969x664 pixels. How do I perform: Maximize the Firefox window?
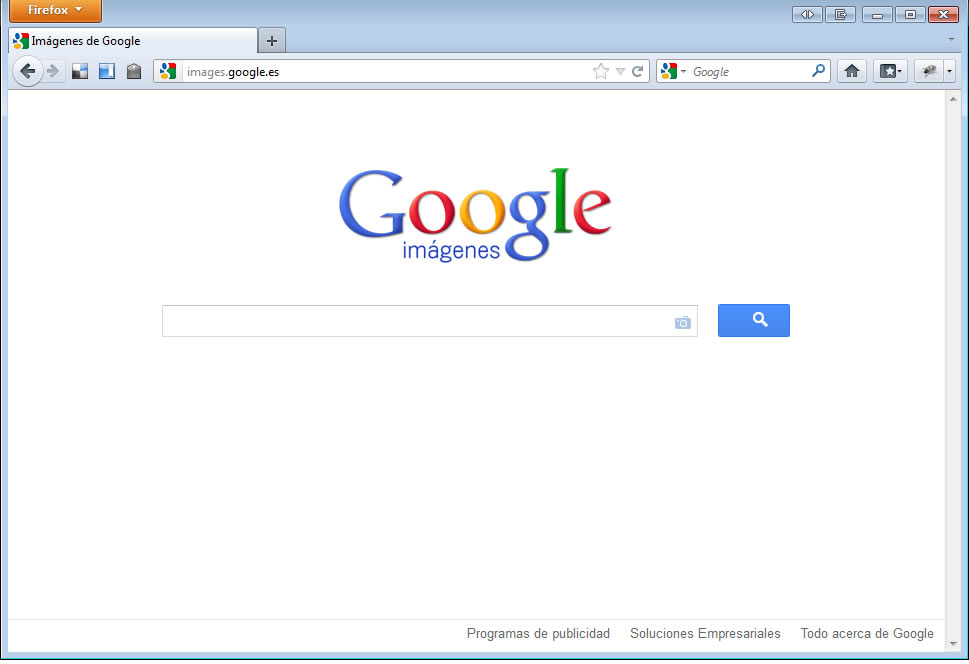(910, 14)
